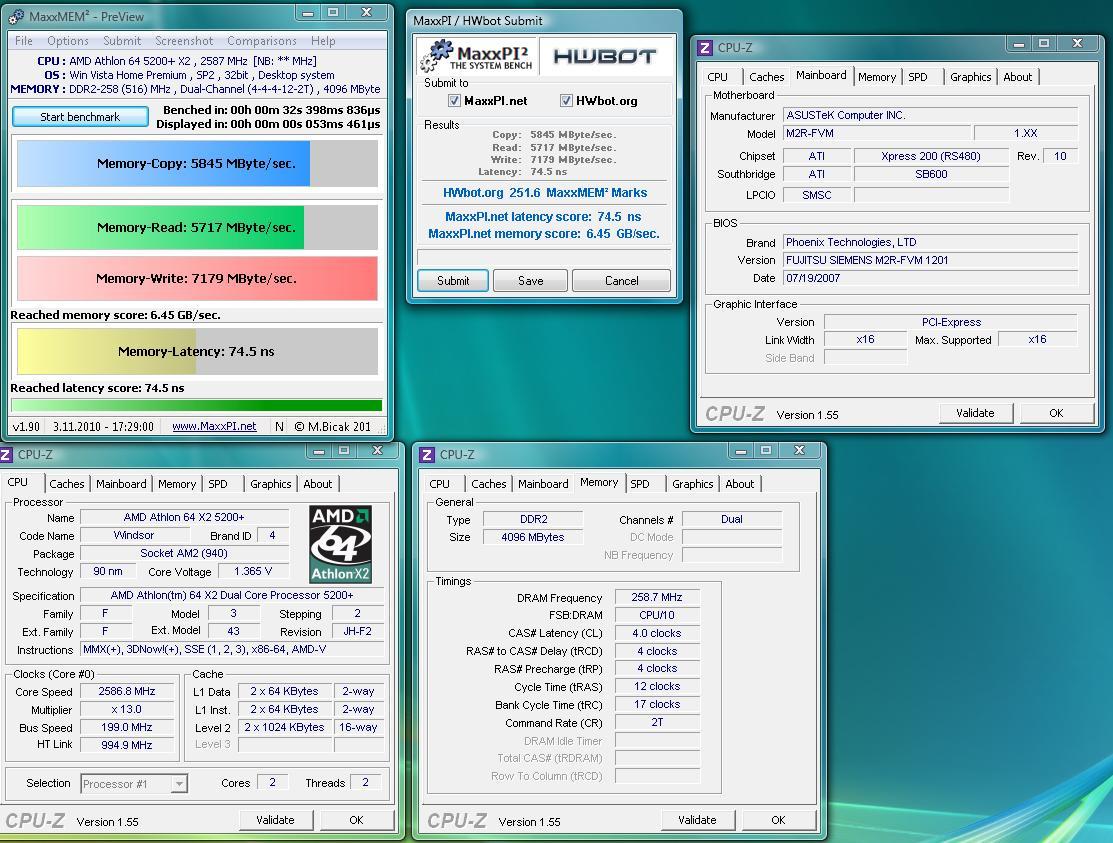Switch to Graphics tab in Mainboard CPU-Z window
The height and width of the screenshot is (843, 1113).
[x=970, y=77]
